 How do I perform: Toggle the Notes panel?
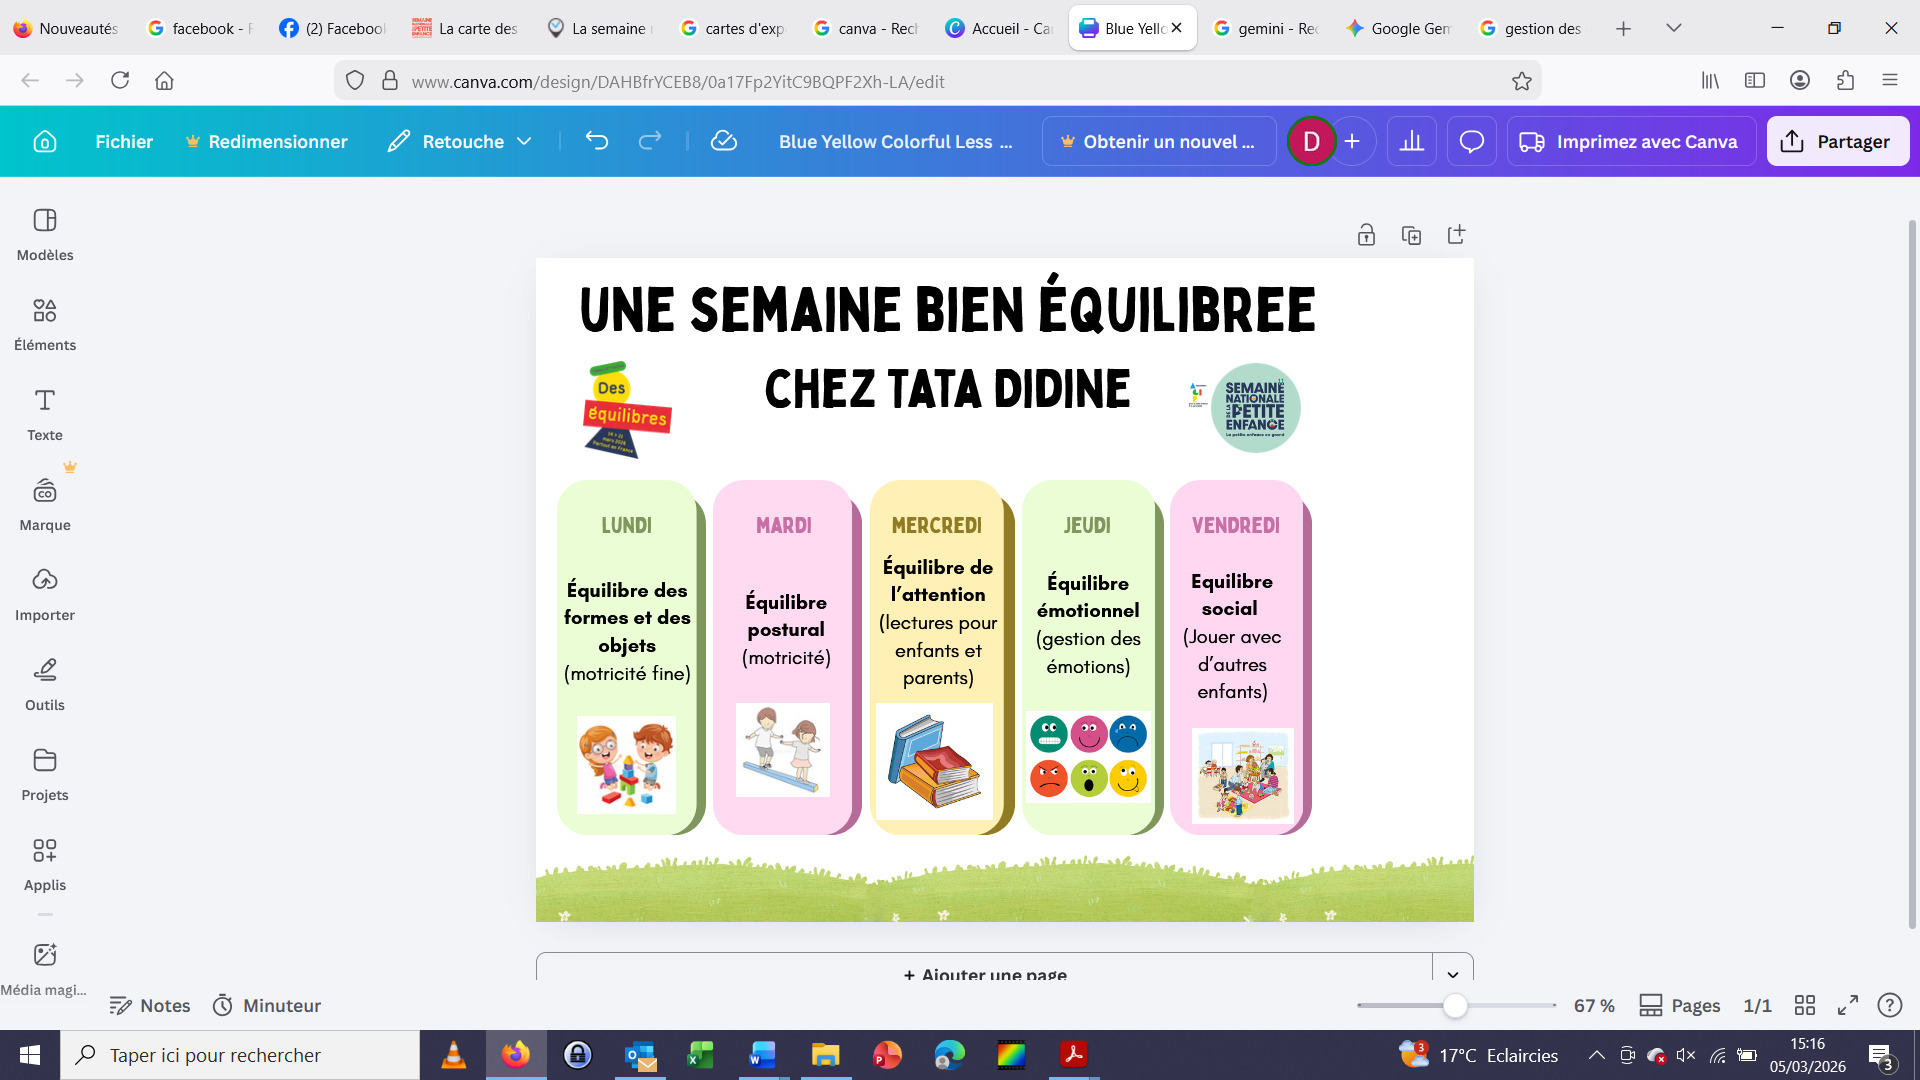click(x=150, y=1005)
